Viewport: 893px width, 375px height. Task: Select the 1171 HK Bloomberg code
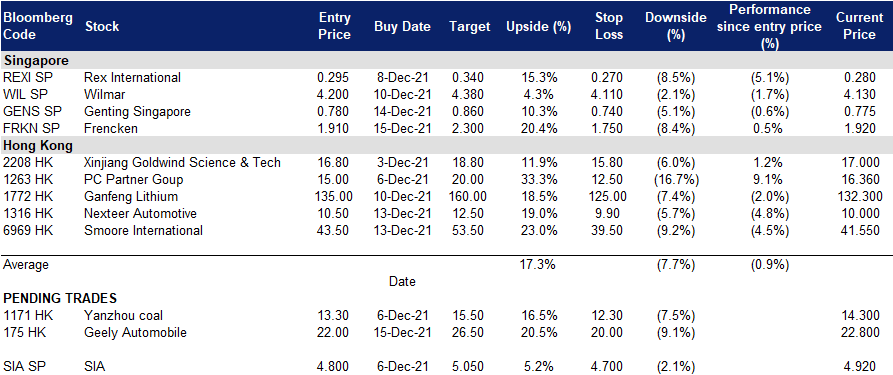click(x=26, y=315)
